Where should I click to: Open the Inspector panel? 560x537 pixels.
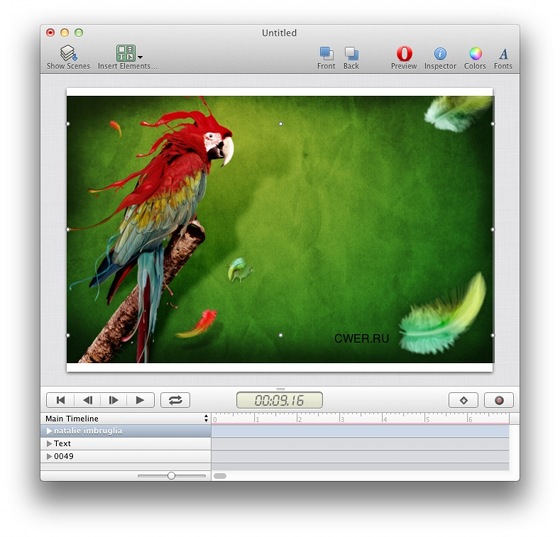440,57
